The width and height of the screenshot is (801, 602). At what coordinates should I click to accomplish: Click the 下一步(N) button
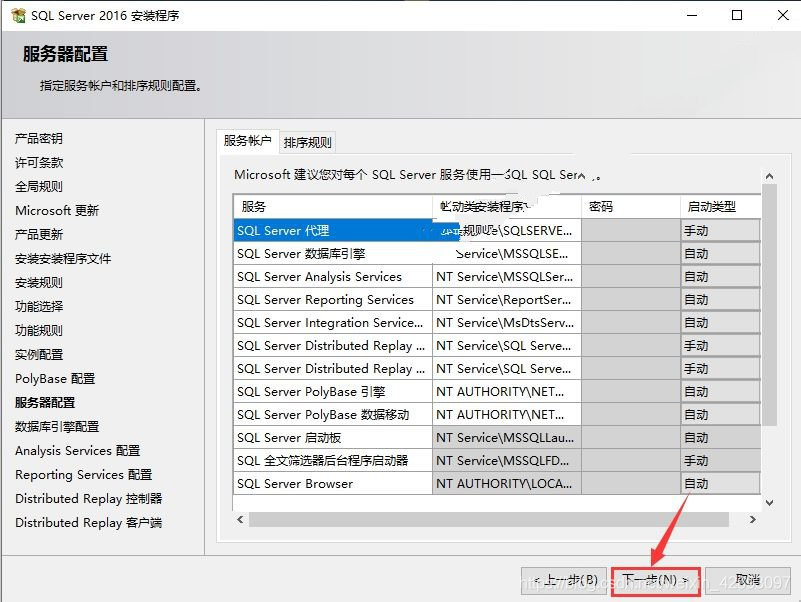(655, 581)
